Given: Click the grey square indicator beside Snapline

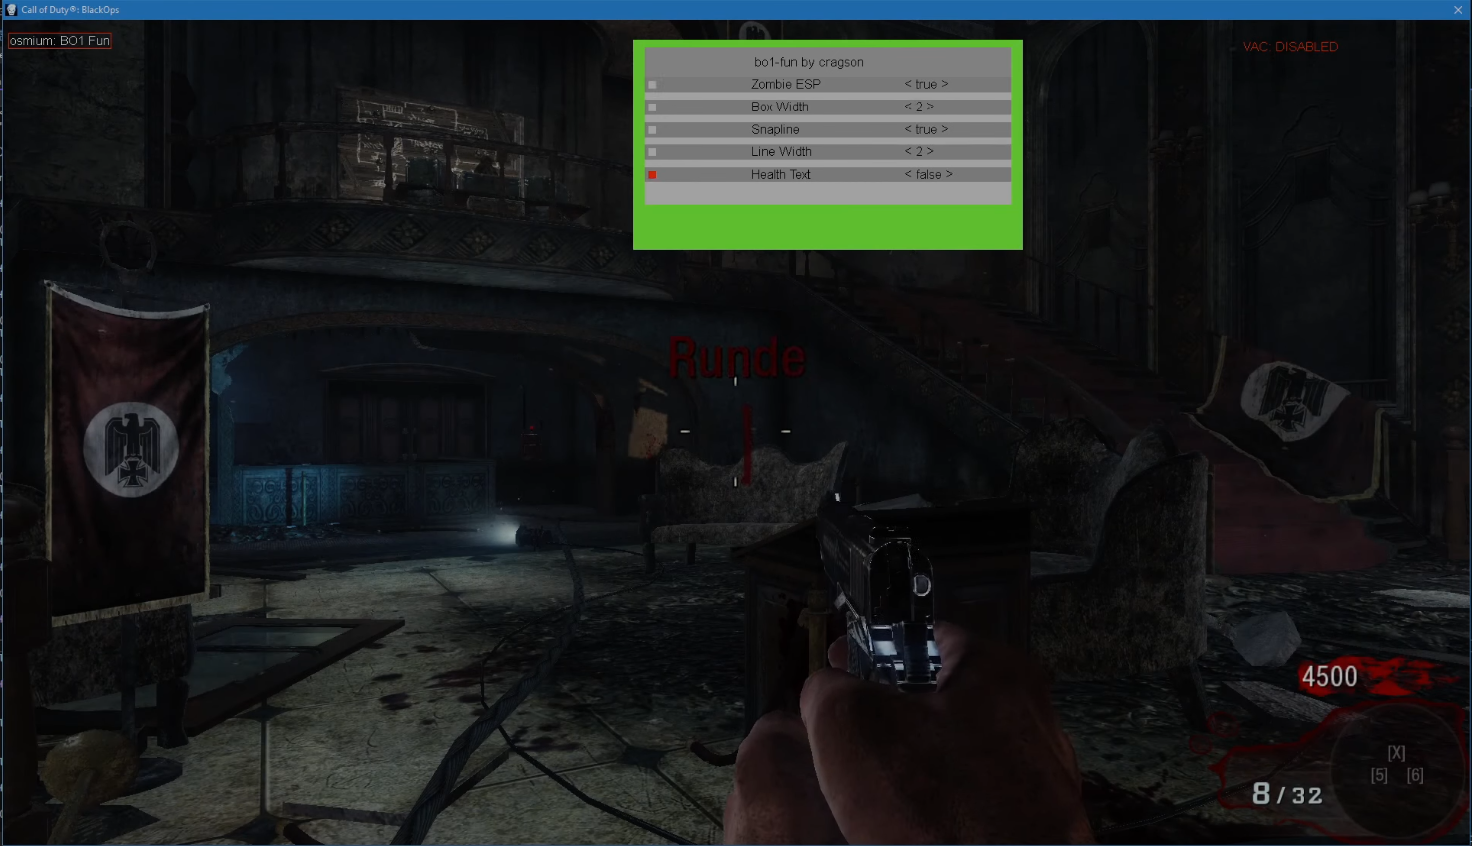Looking at the screenshot, I should click(653, 129).
